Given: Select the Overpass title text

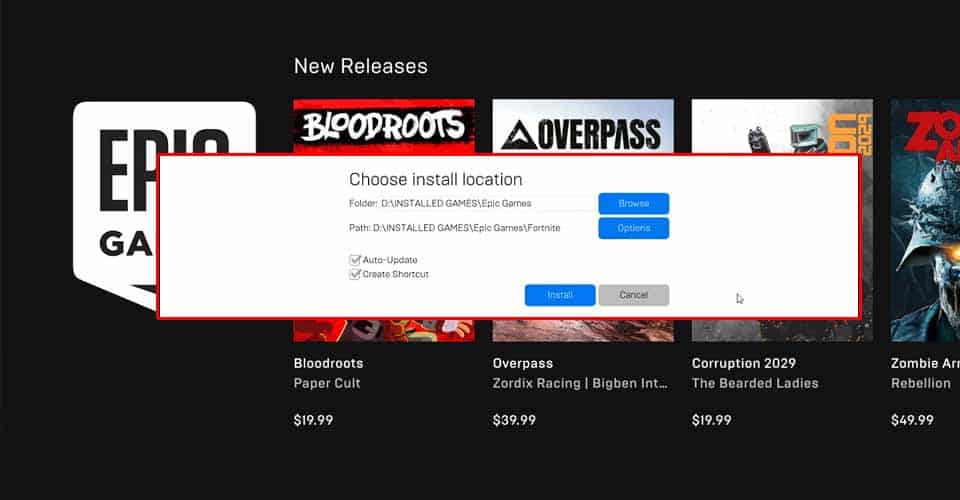Looking at the screenshot, I should [x=522, y=363].
